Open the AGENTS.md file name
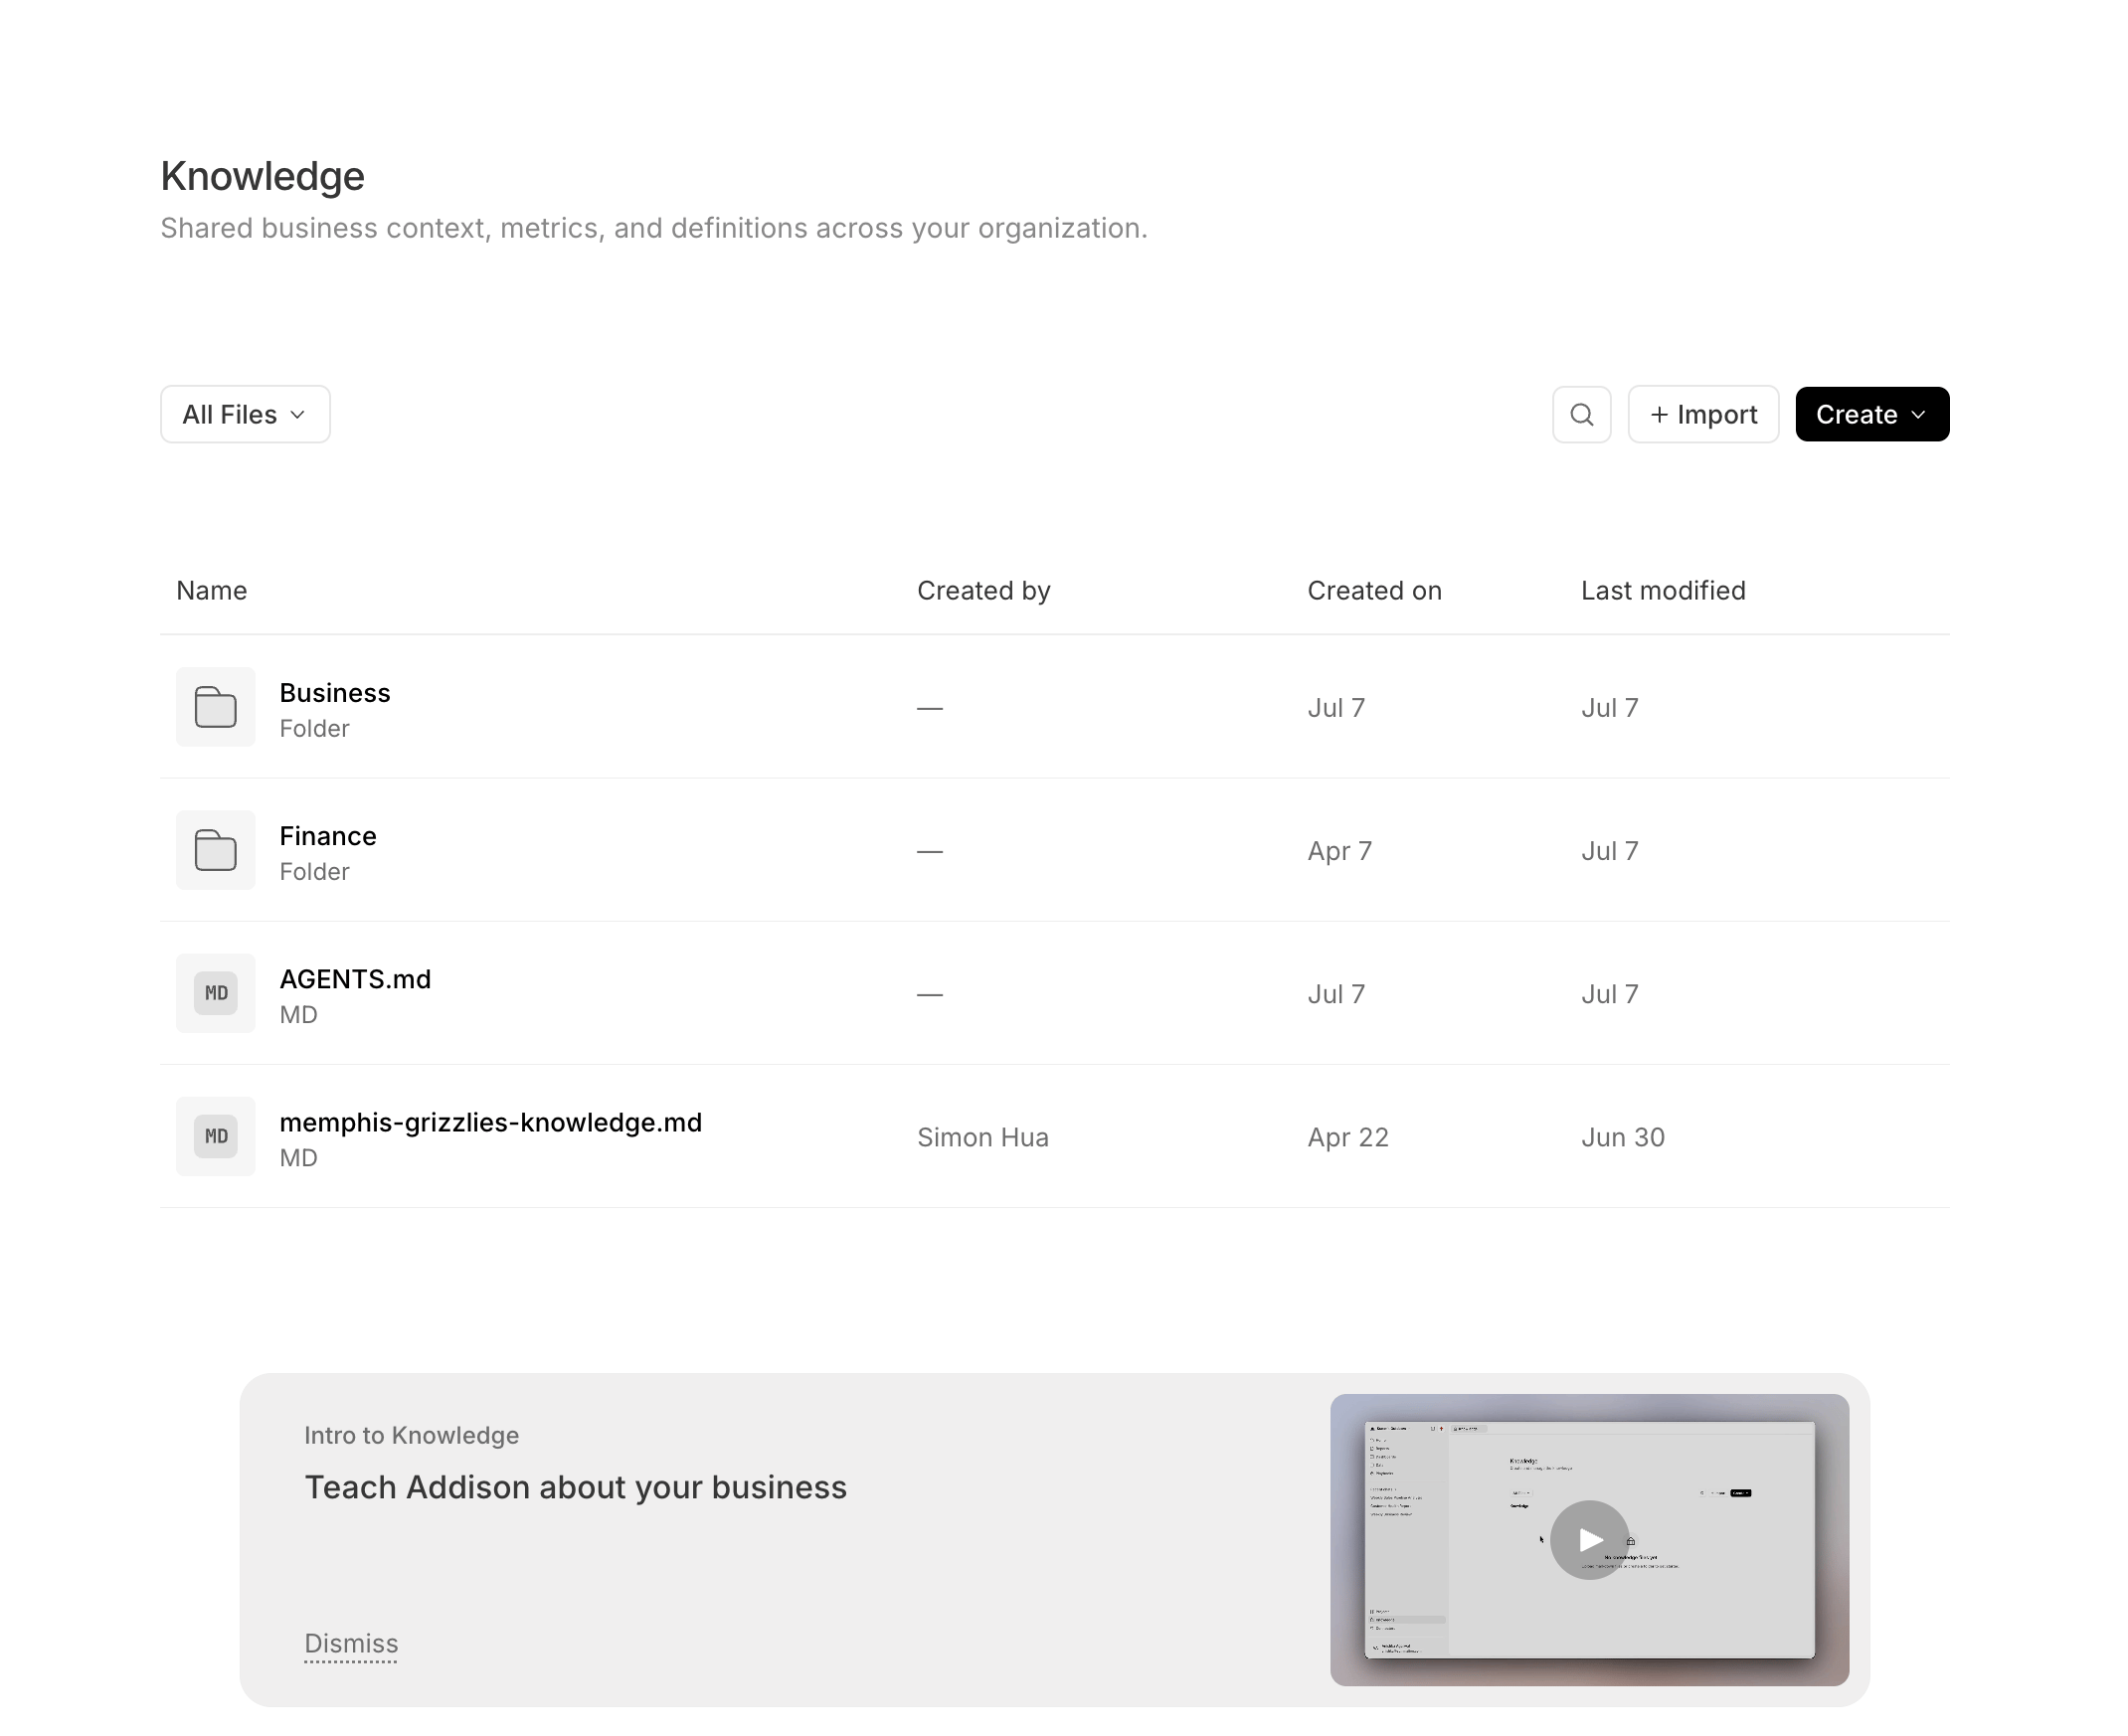Viewport: 2128px width, 1736px height. point(355,979)
